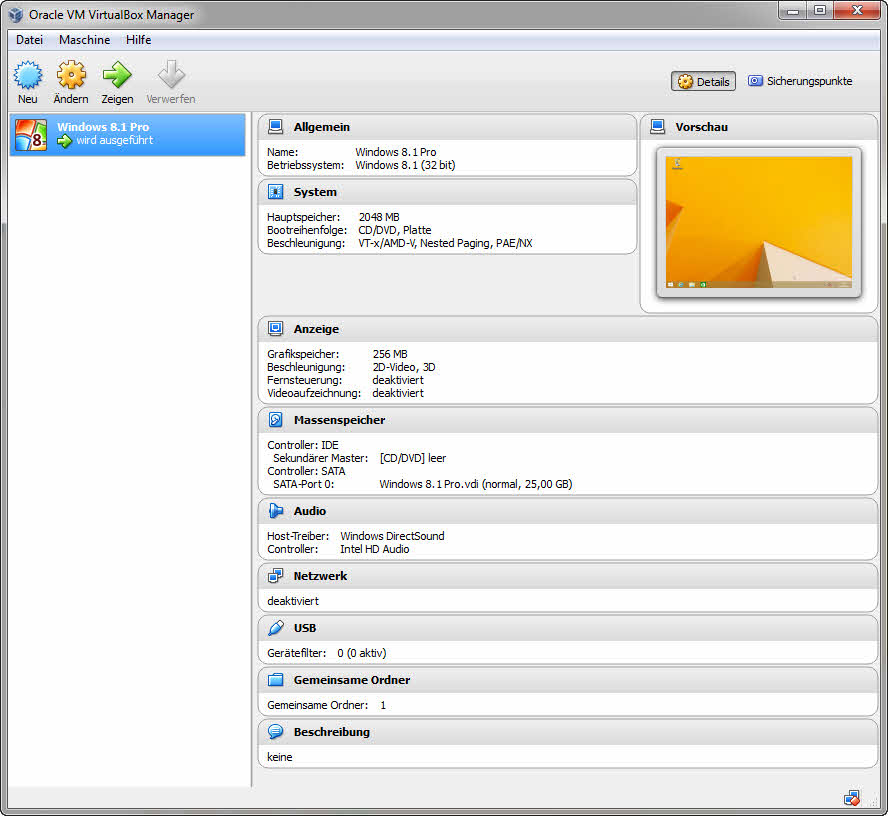
Task: Switch to the Sicherungspunkte view
Action: [x=800, y=81]
